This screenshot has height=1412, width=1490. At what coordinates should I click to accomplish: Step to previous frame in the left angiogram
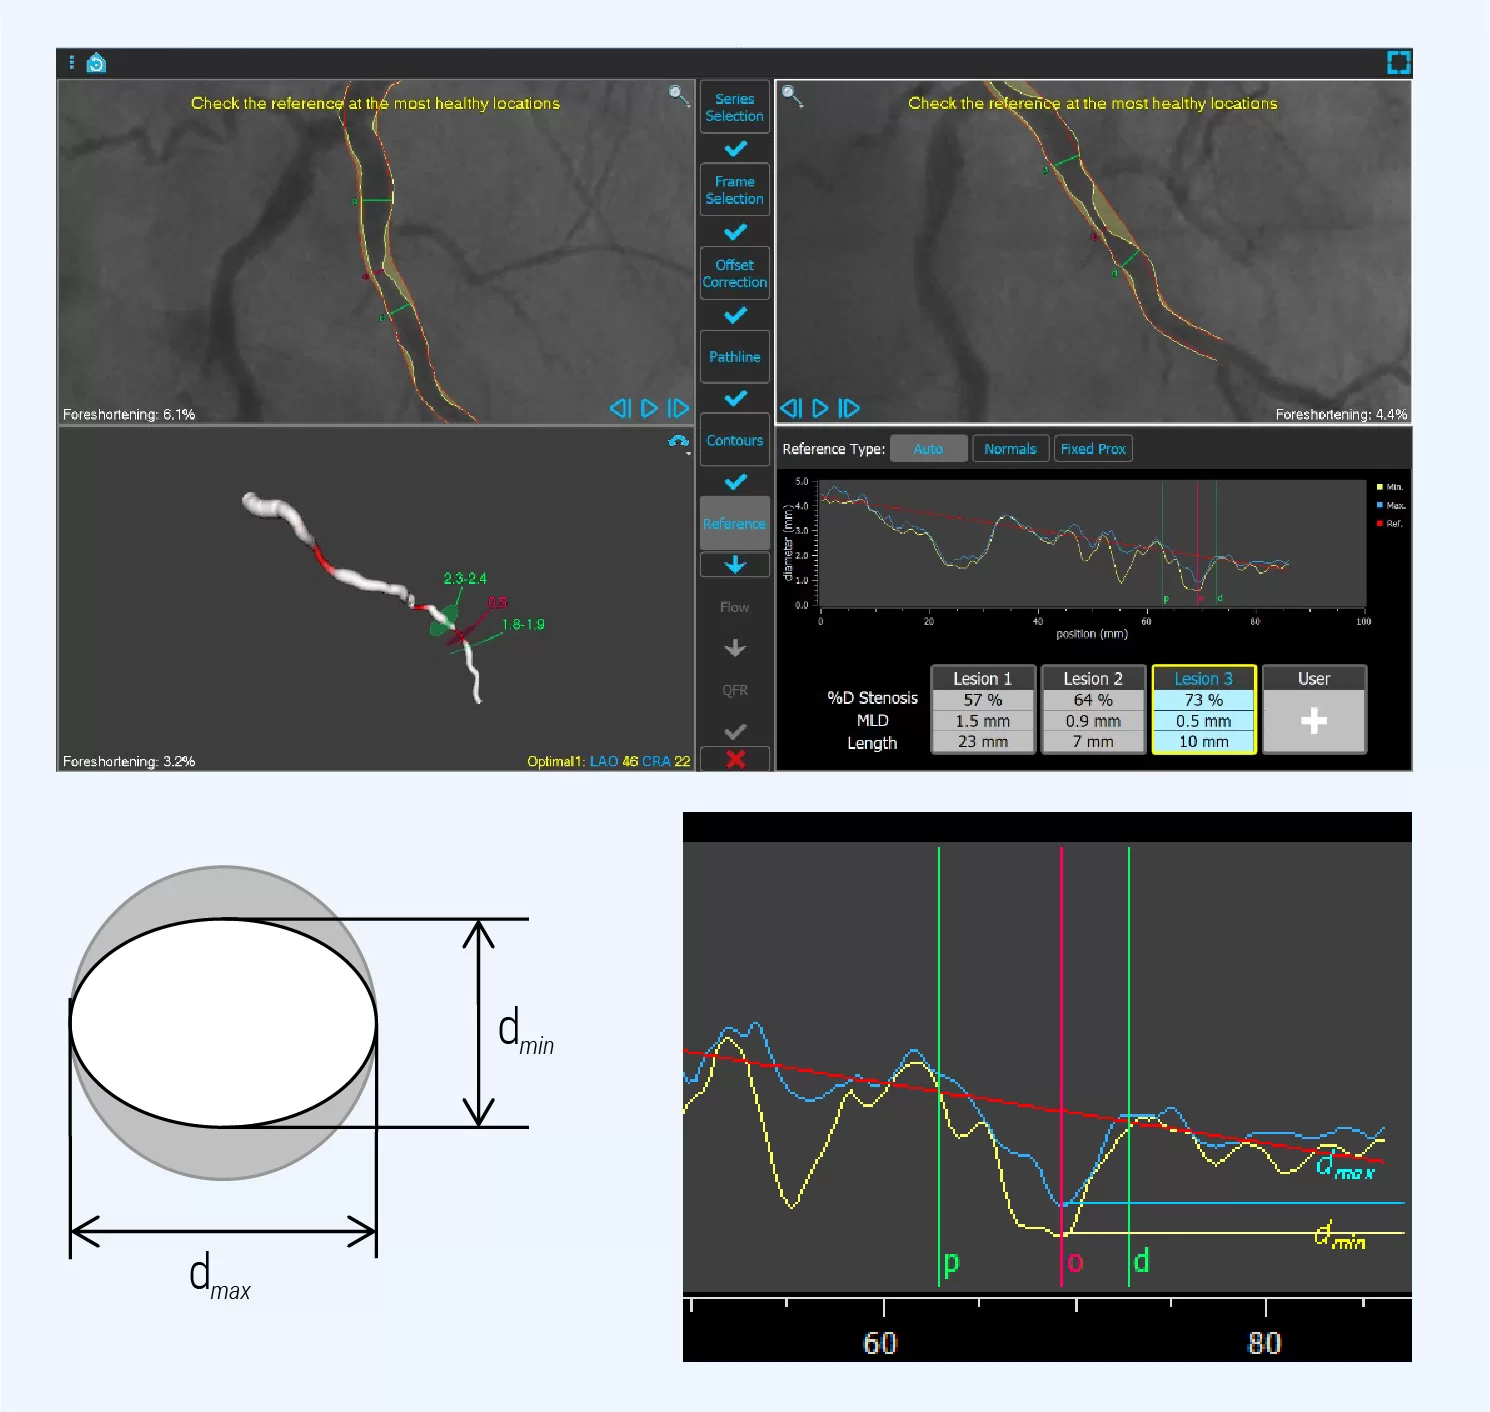pyautogui.click(x=620, y=408)
